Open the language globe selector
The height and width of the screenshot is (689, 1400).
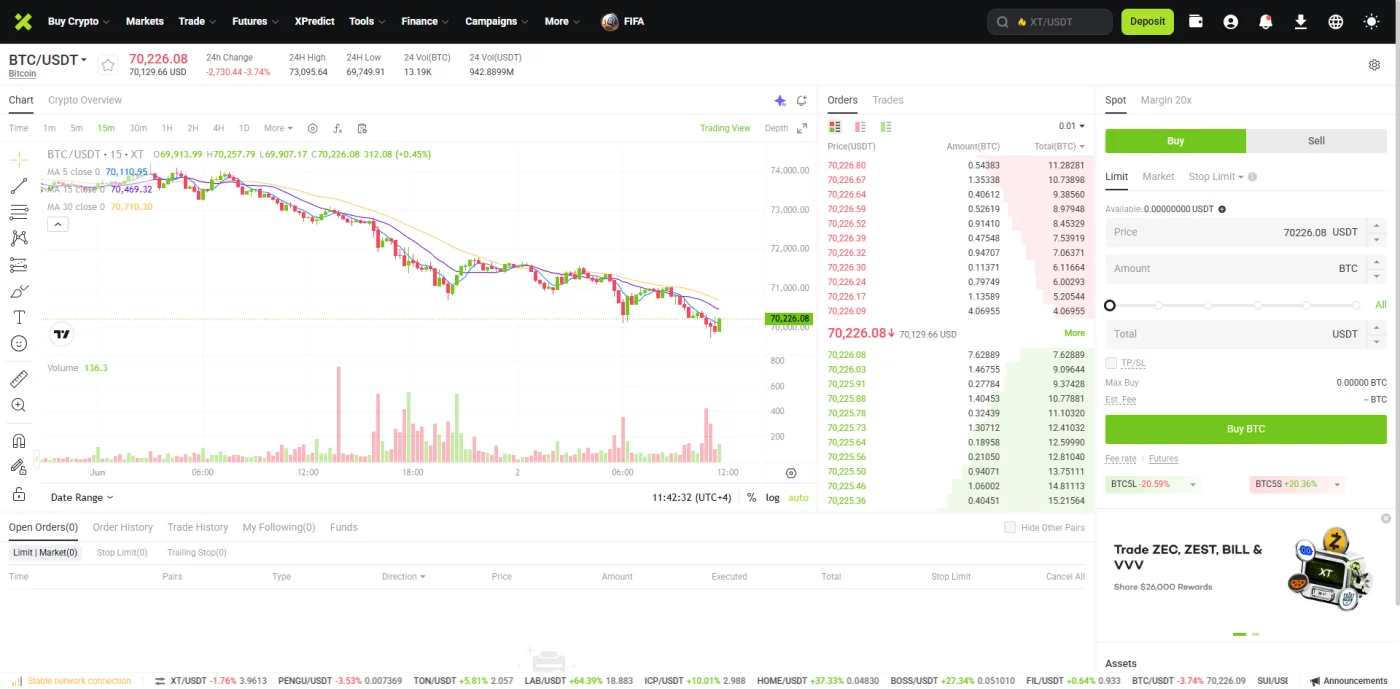click(x=1335, y=21)
